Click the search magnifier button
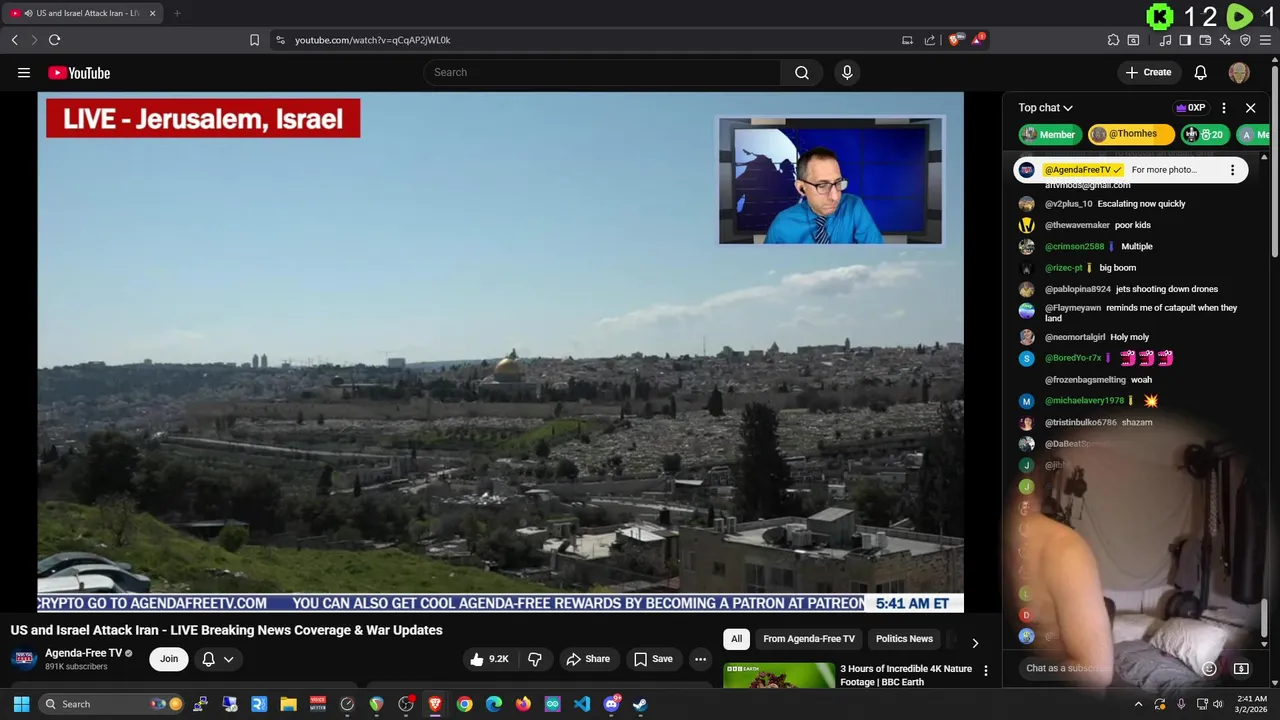 point(802,72)
